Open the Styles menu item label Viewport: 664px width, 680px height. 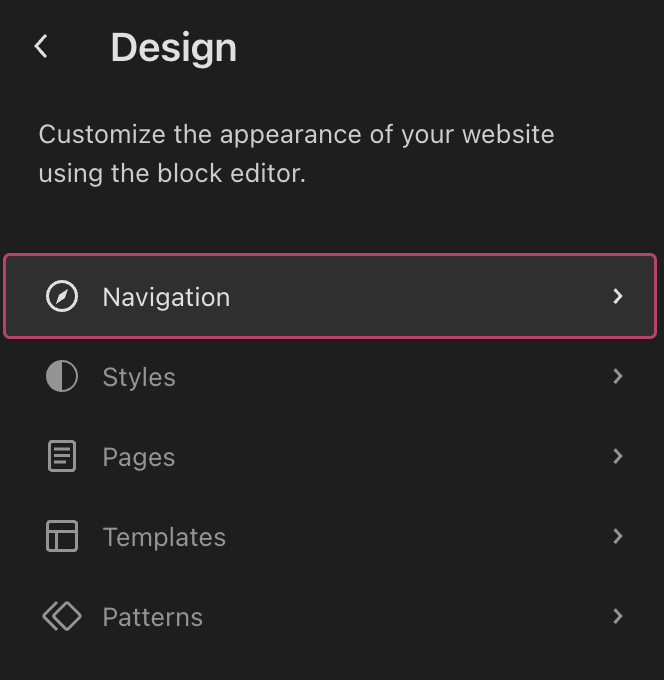click(139, 377)
